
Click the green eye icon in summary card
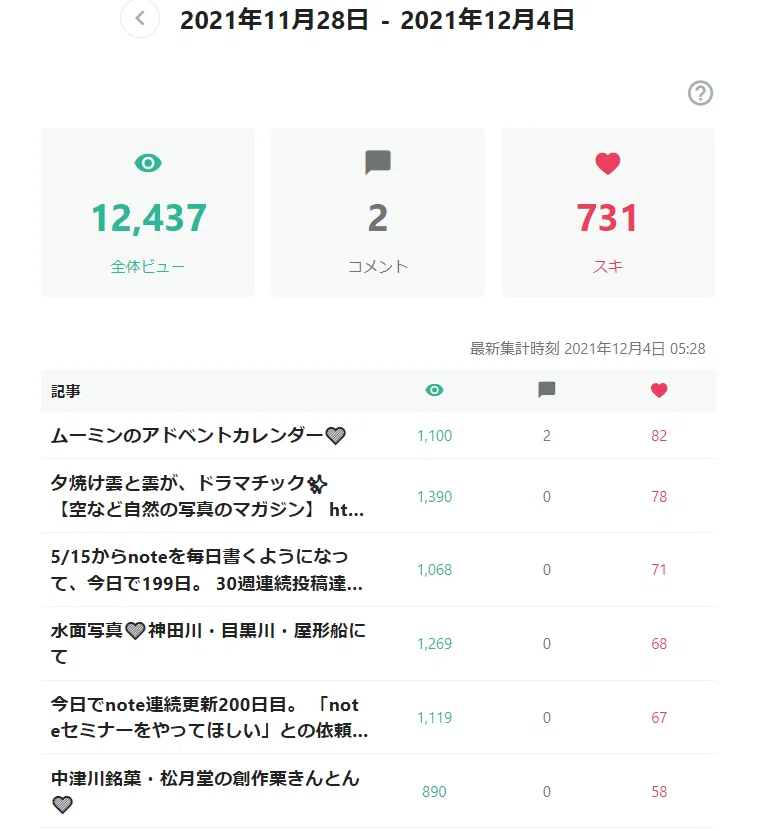(148, 163)
